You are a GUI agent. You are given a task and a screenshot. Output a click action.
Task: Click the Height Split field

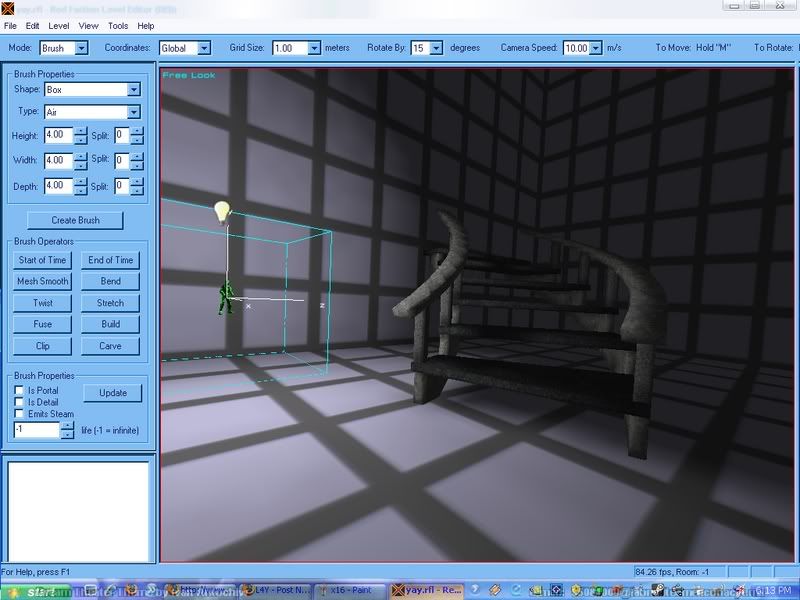tap(122, 135)
